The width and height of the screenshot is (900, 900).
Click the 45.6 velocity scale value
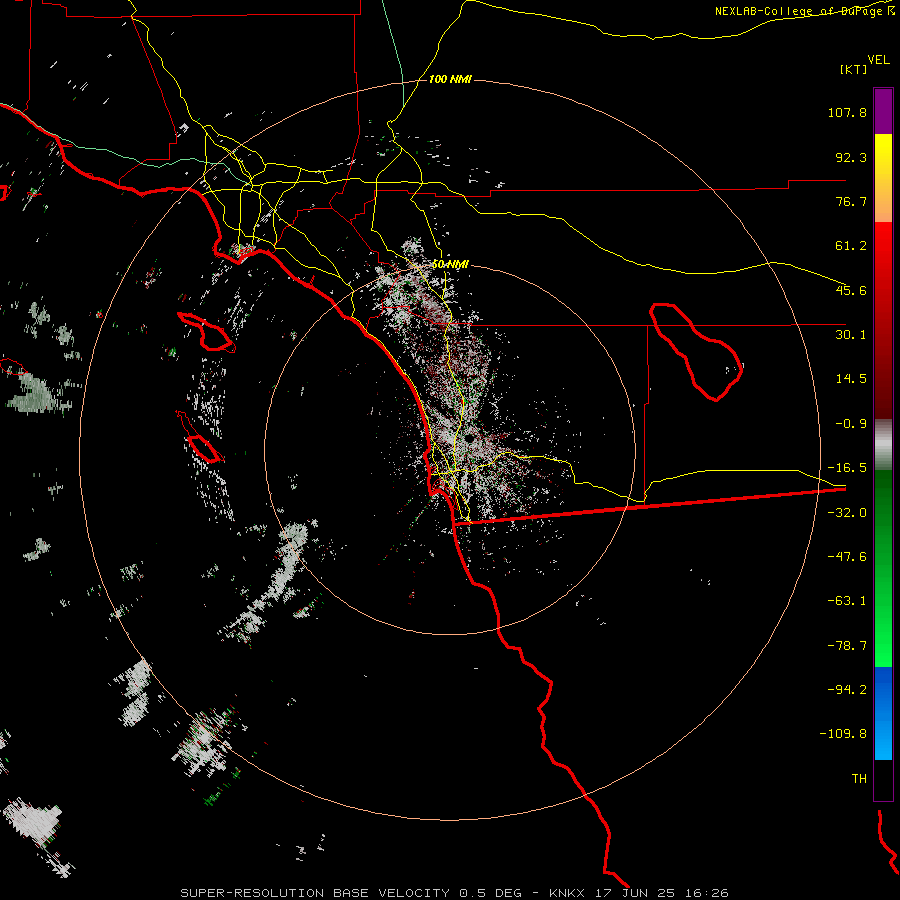pos(851,290)
